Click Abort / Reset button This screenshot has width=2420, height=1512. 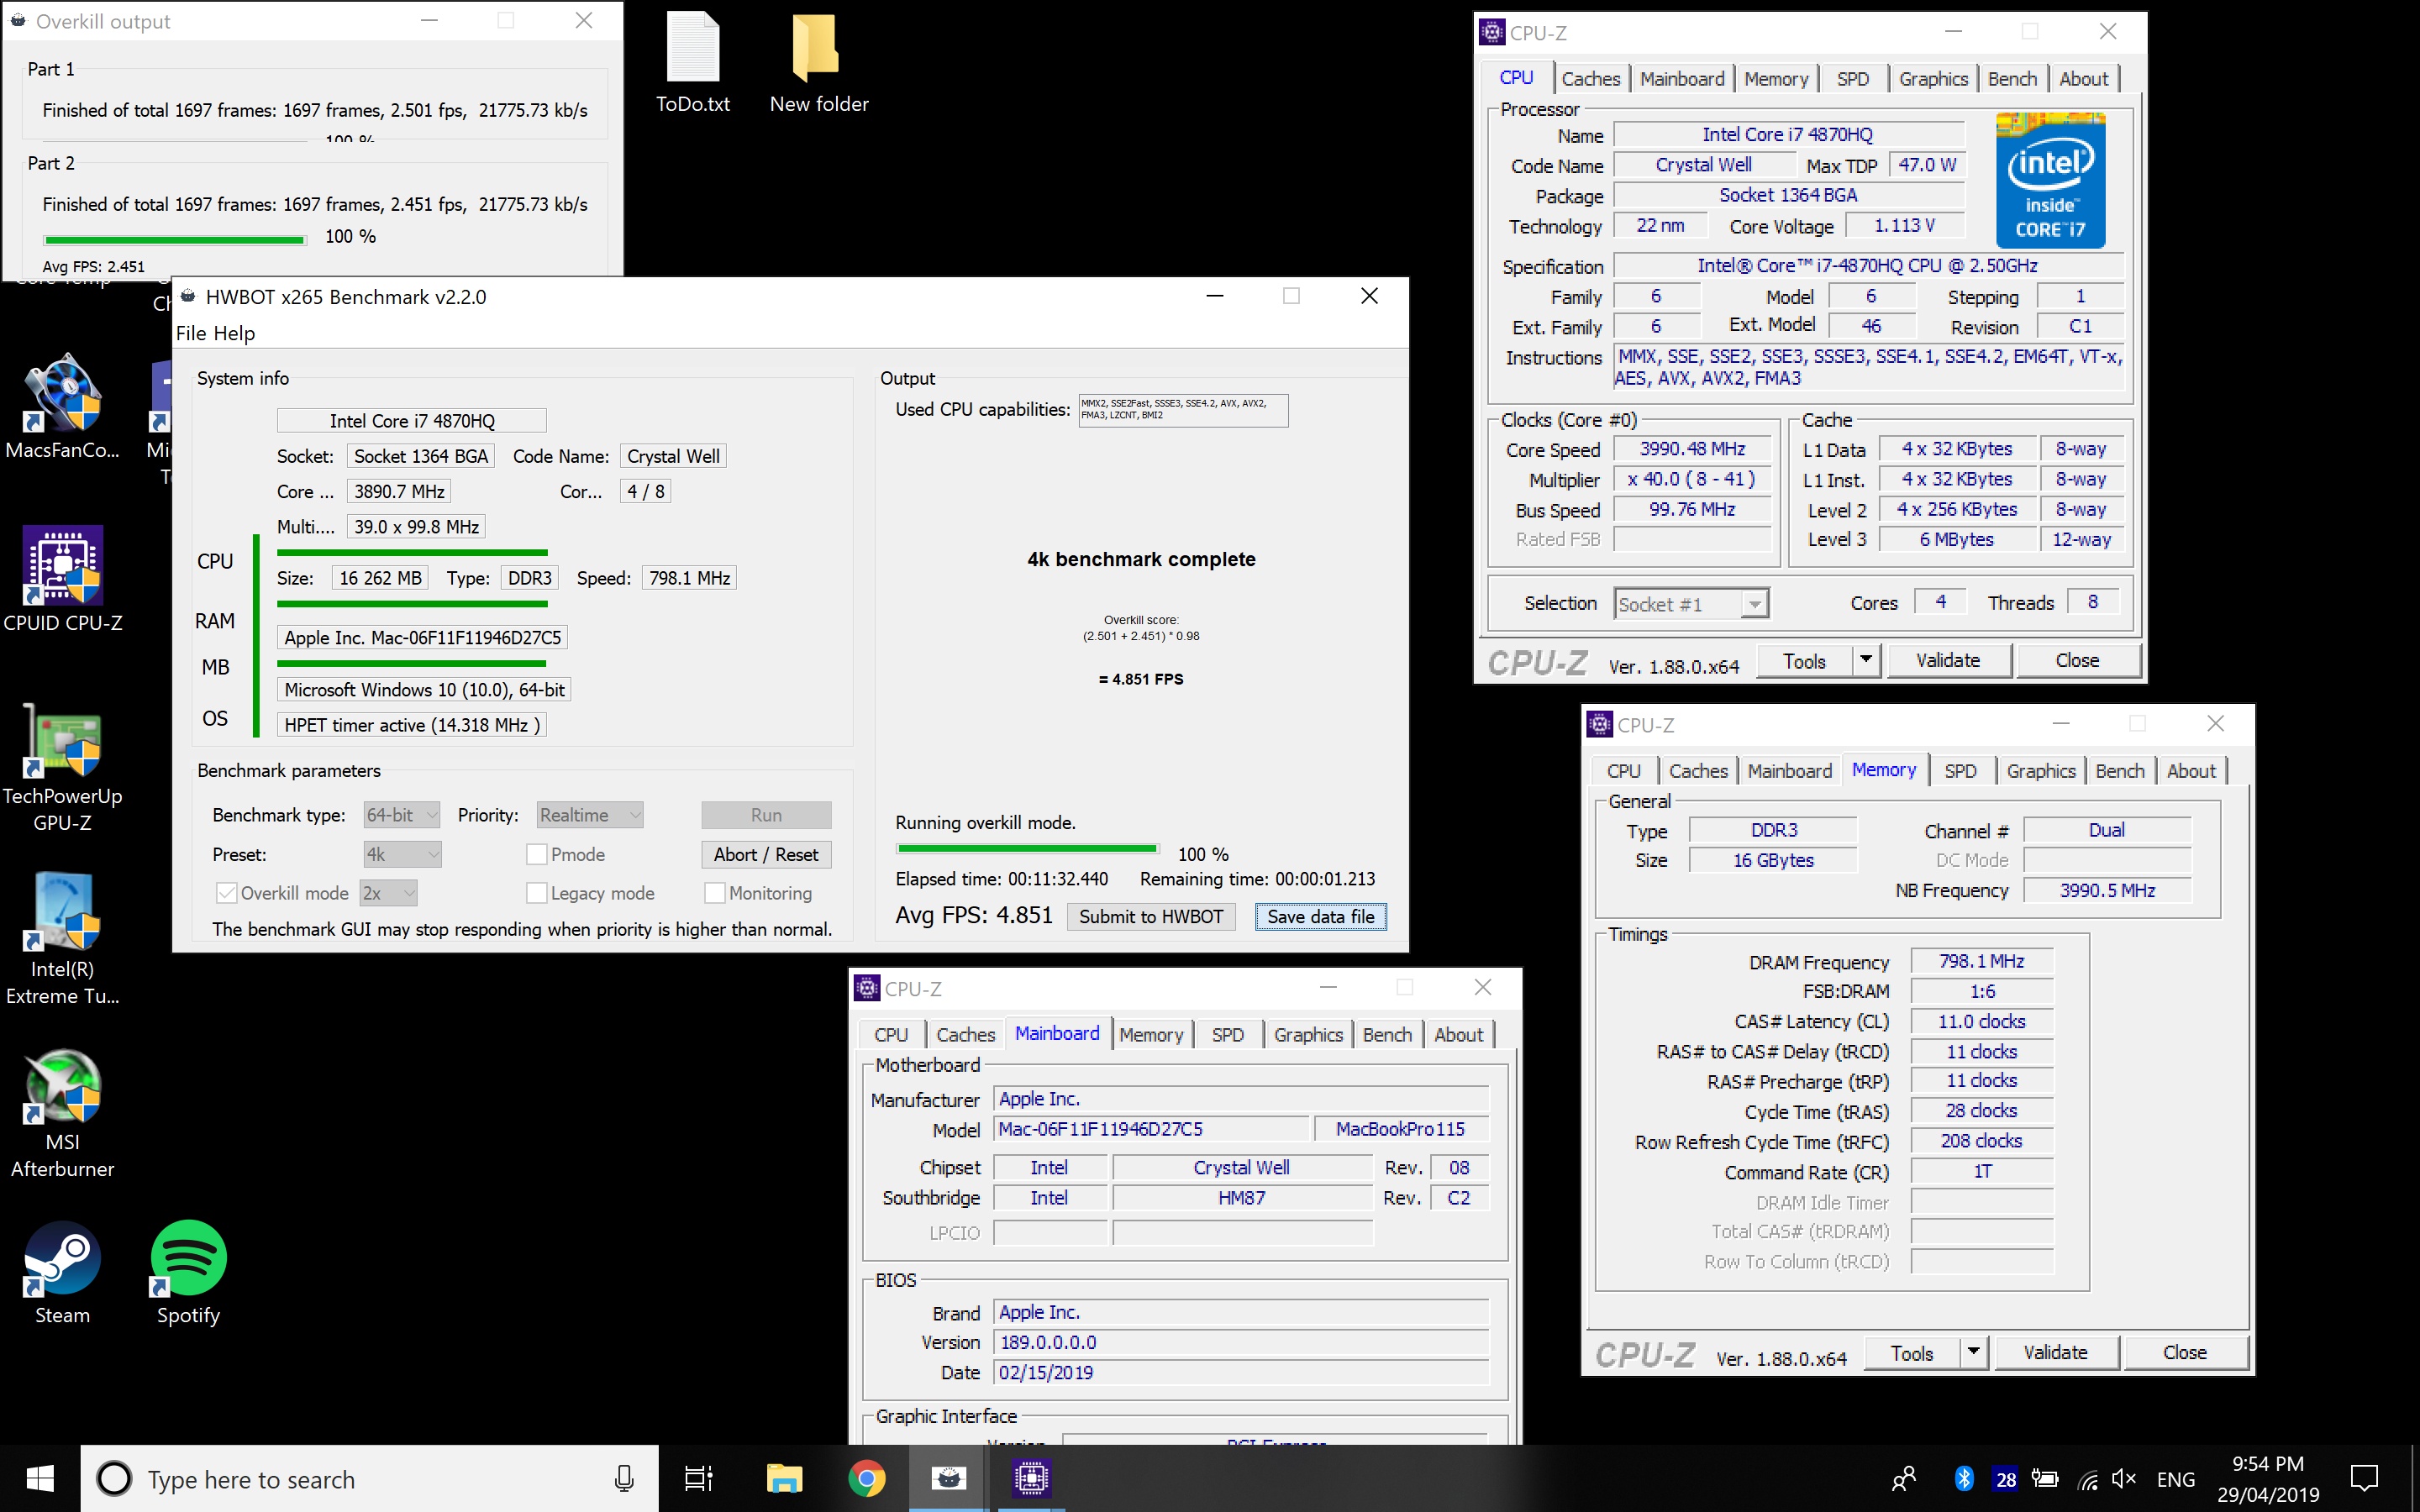[x=766, y=854]
